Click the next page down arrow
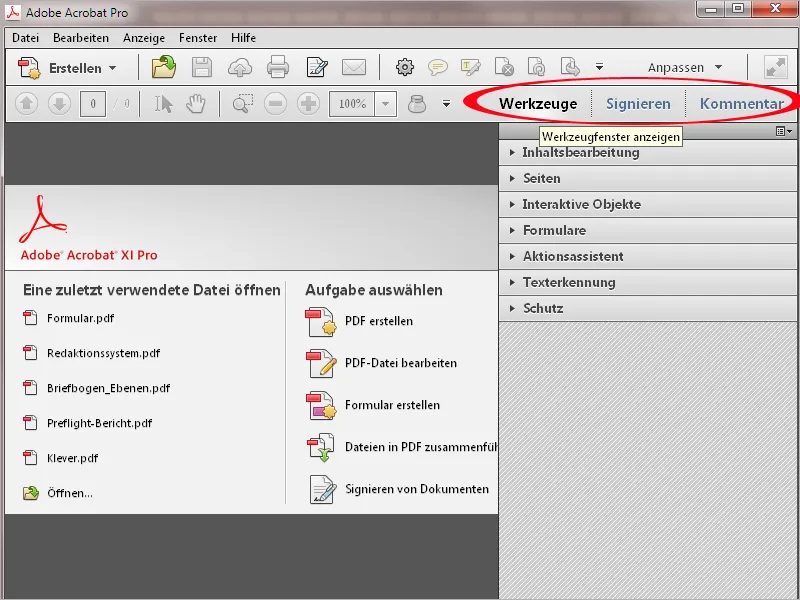The width and height of the screenshot is (800, 600). coord(59,104)
